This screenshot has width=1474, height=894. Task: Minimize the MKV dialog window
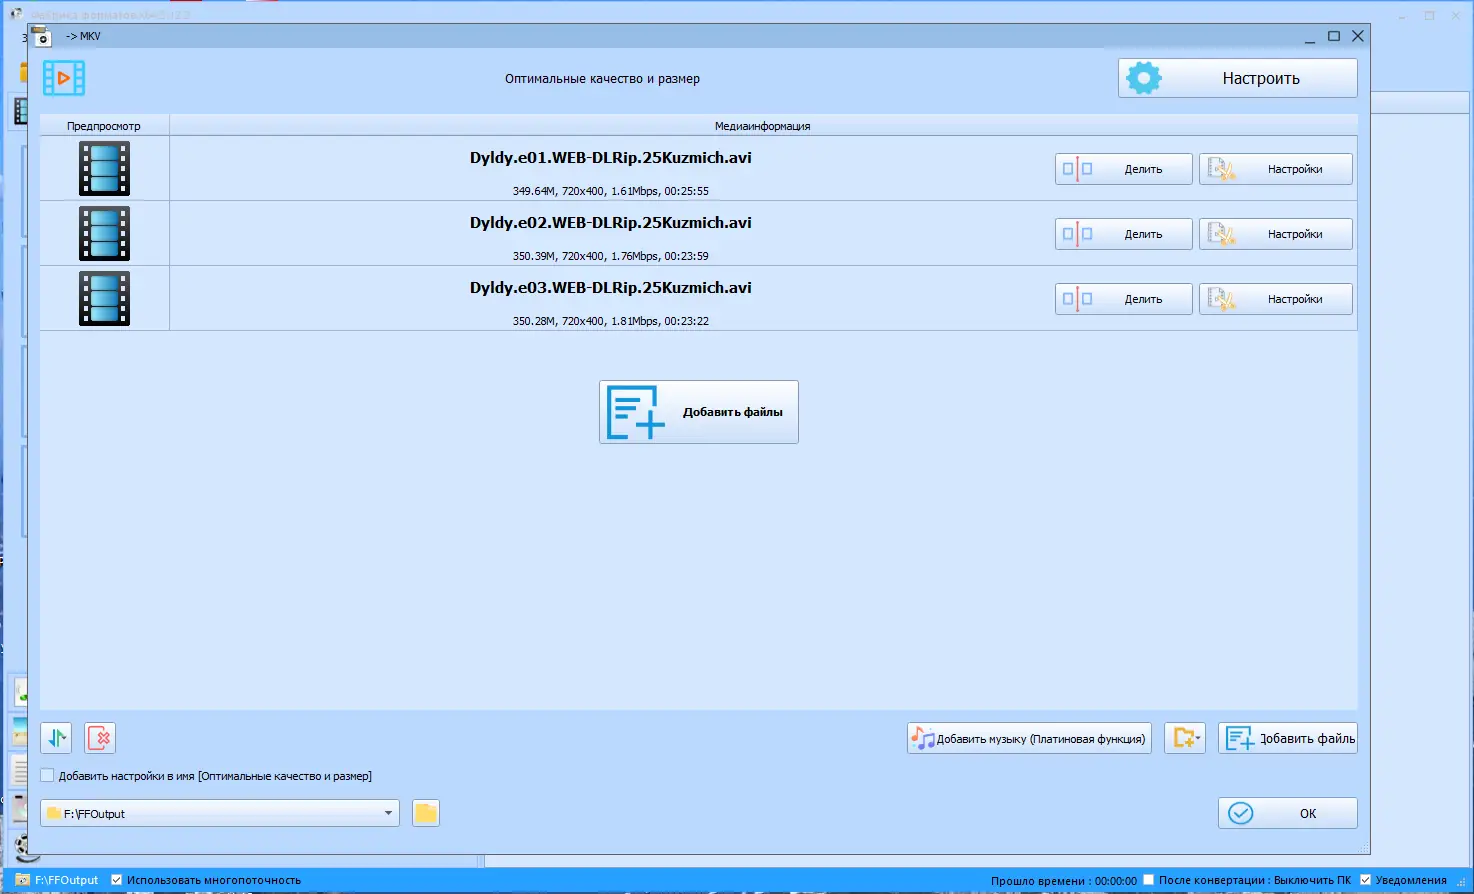click(1310, 38)
